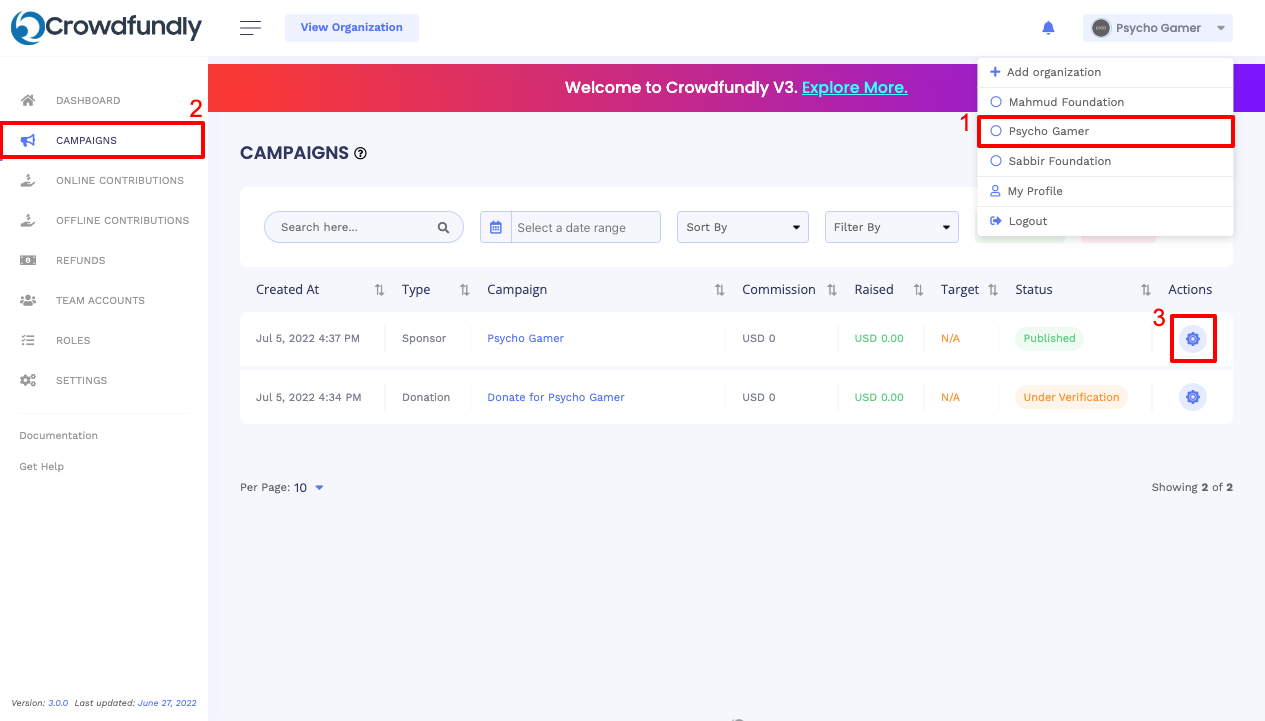Change the Per Page count dropdown
The image size is (1265, 721).
(310, 488)
